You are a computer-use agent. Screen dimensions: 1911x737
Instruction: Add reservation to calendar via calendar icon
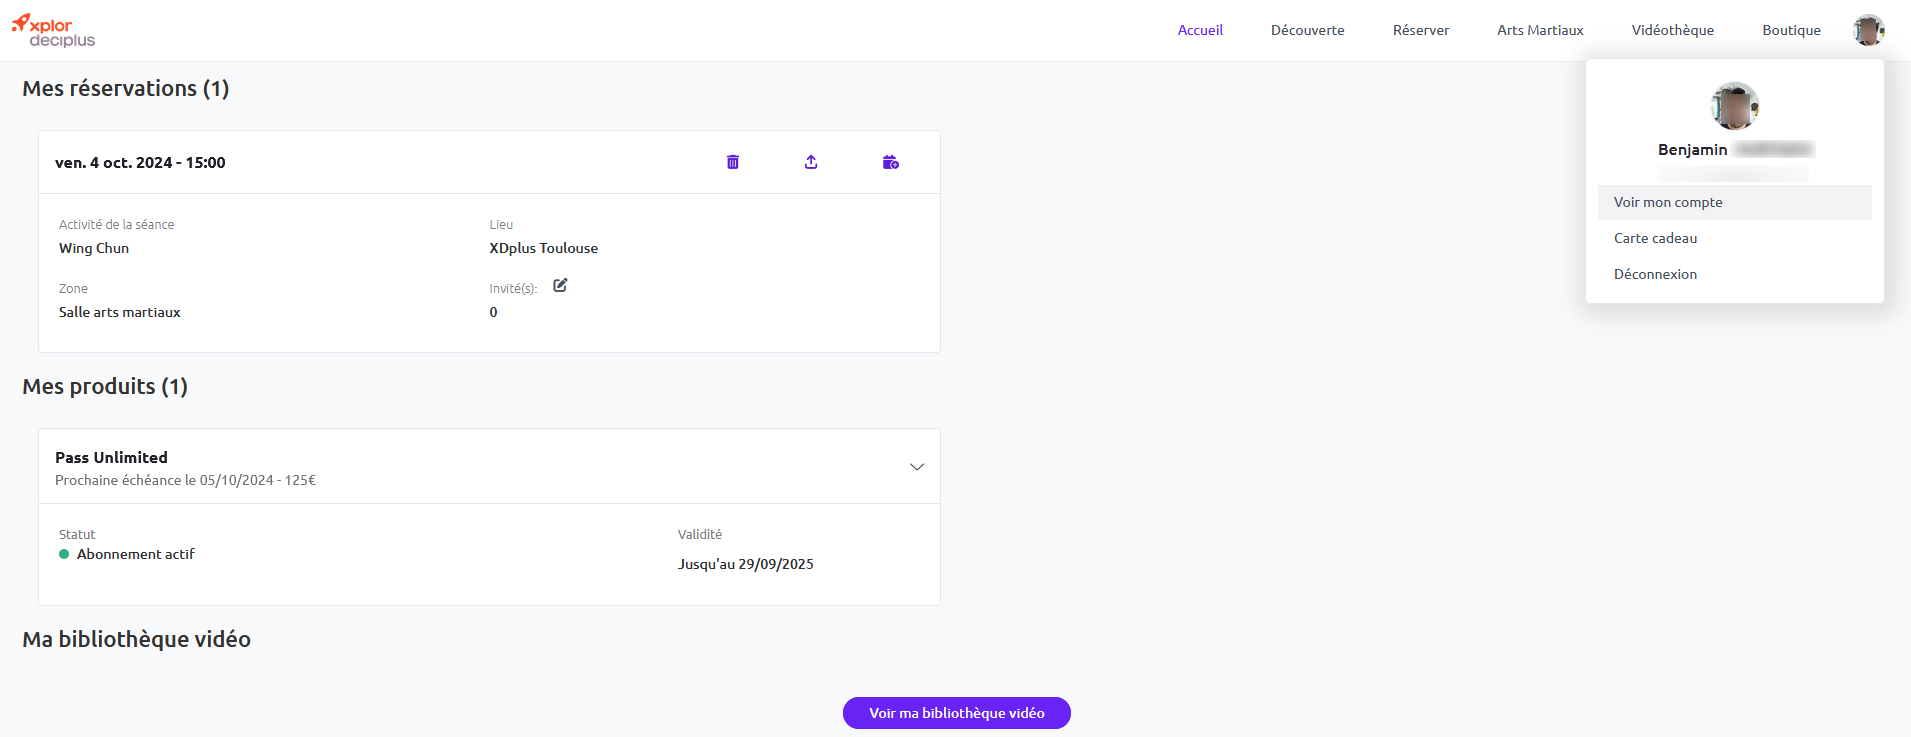[x=891, y=162]
